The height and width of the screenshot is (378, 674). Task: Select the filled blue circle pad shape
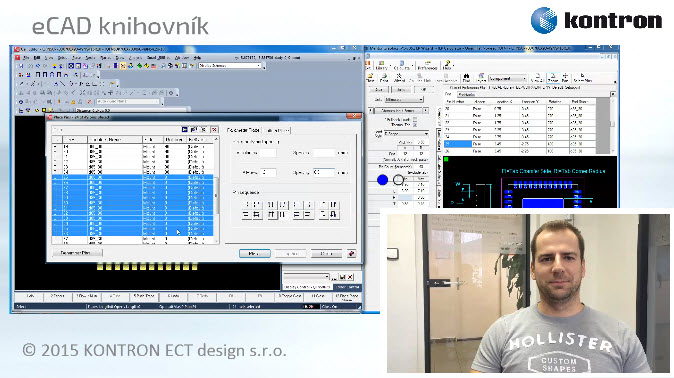tap(383, 180)
